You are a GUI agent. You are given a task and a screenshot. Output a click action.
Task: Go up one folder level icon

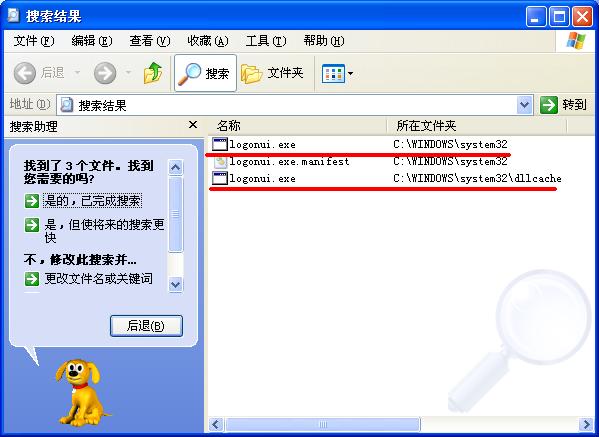tap(153, 73)
